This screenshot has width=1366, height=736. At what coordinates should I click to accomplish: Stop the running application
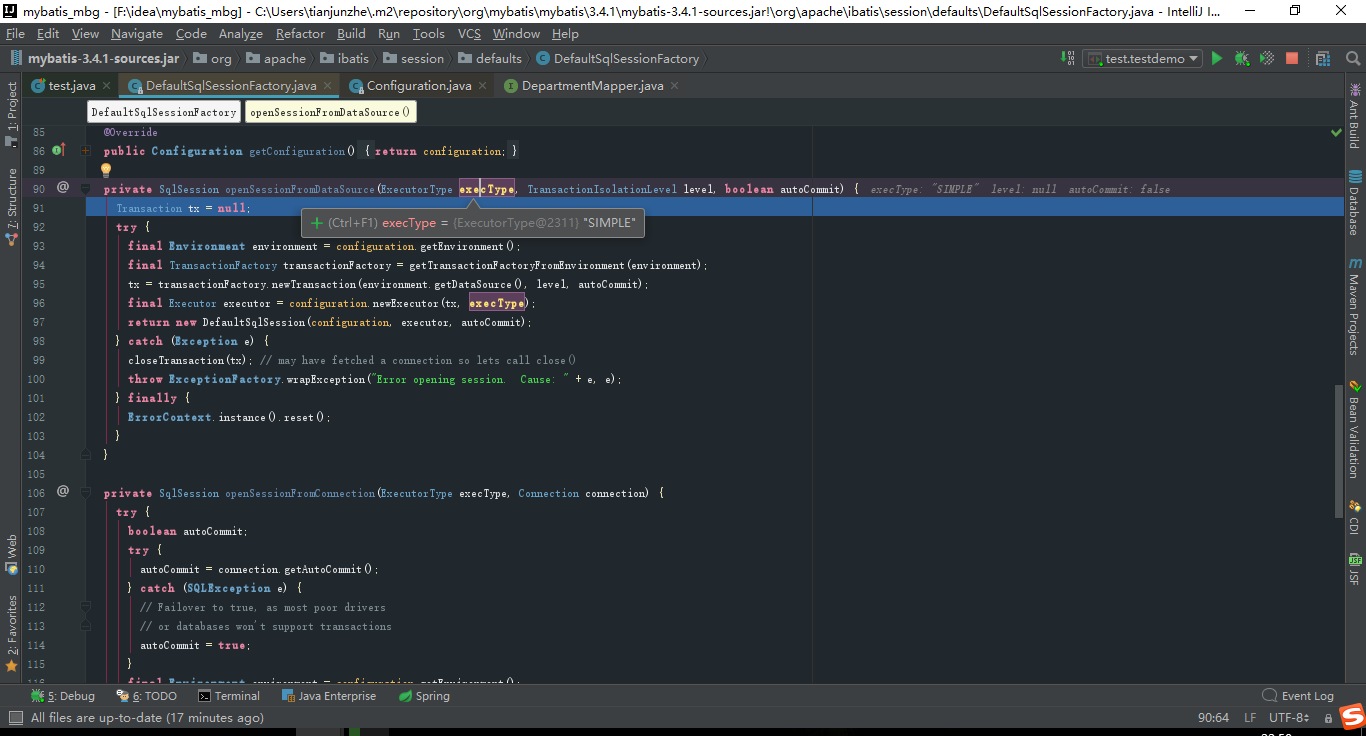pyautogui.click(x=1291, y=58)
